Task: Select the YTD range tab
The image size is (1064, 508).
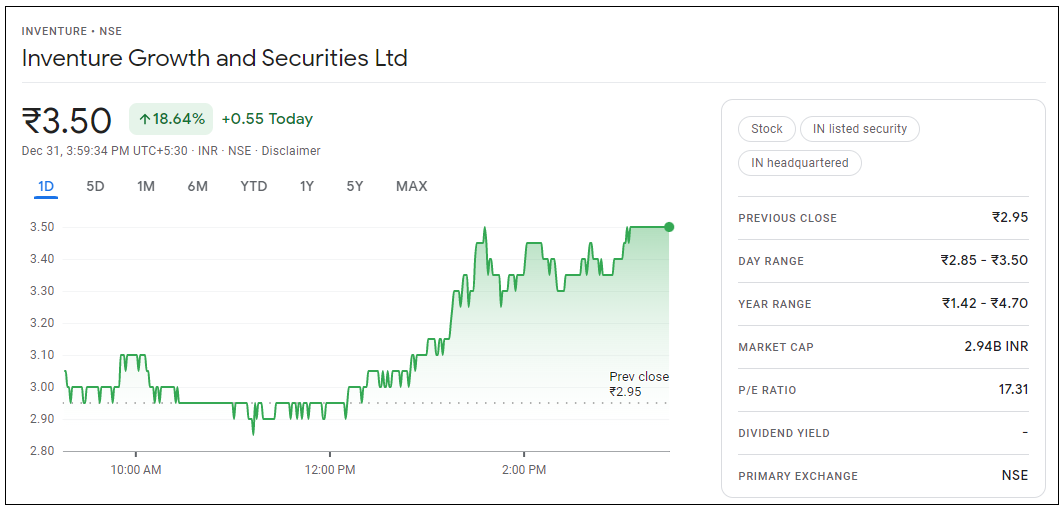Action: click(x=254, y=186)
